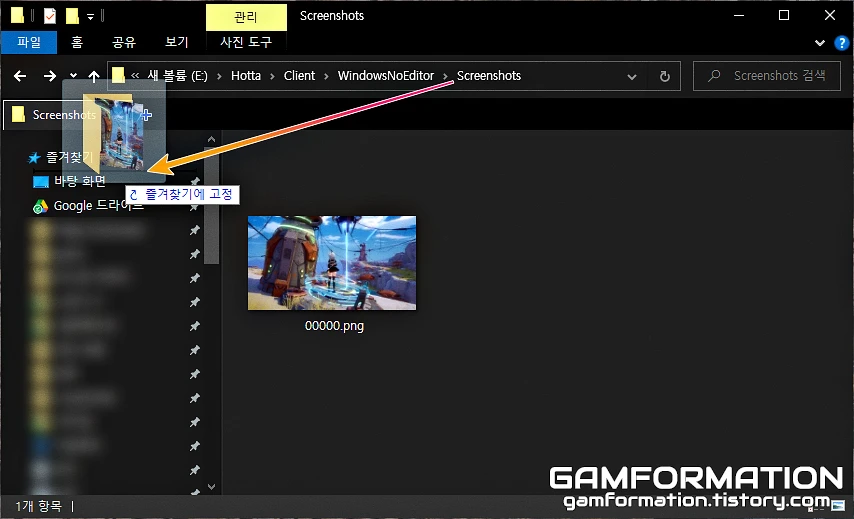Select 즐겨찾기 in navigation pane
This screenshot has width=854, height=519.
(69, 157)
